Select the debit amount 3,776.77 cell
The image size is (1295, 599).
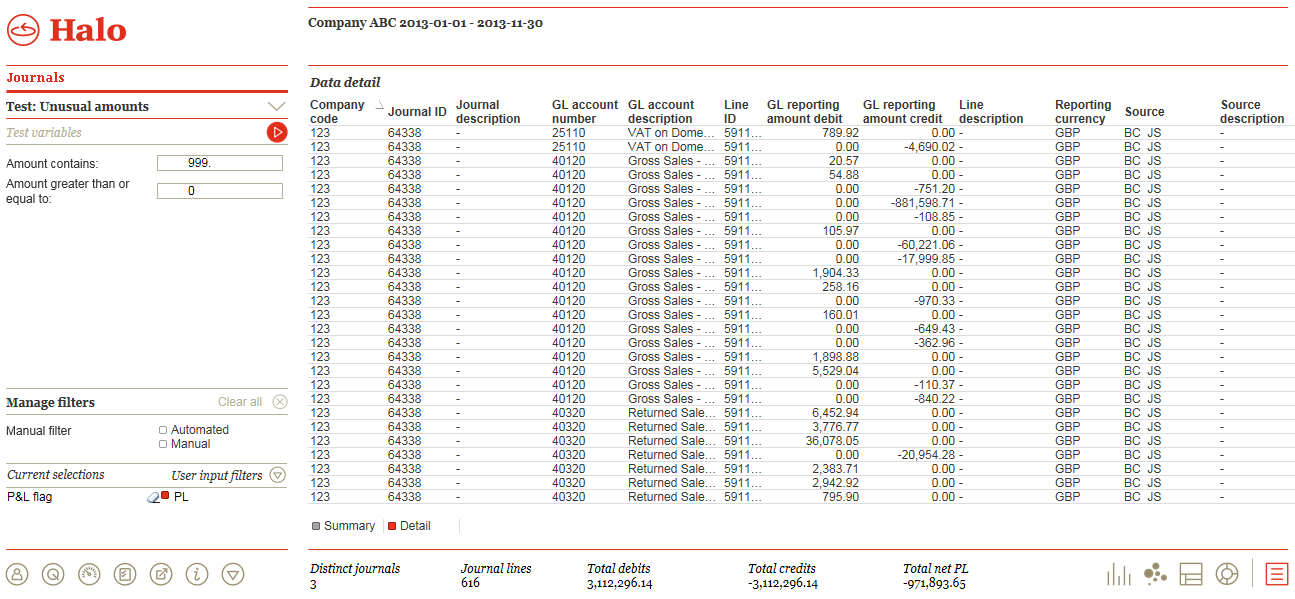pyautogui.click(x=835, y=427)
